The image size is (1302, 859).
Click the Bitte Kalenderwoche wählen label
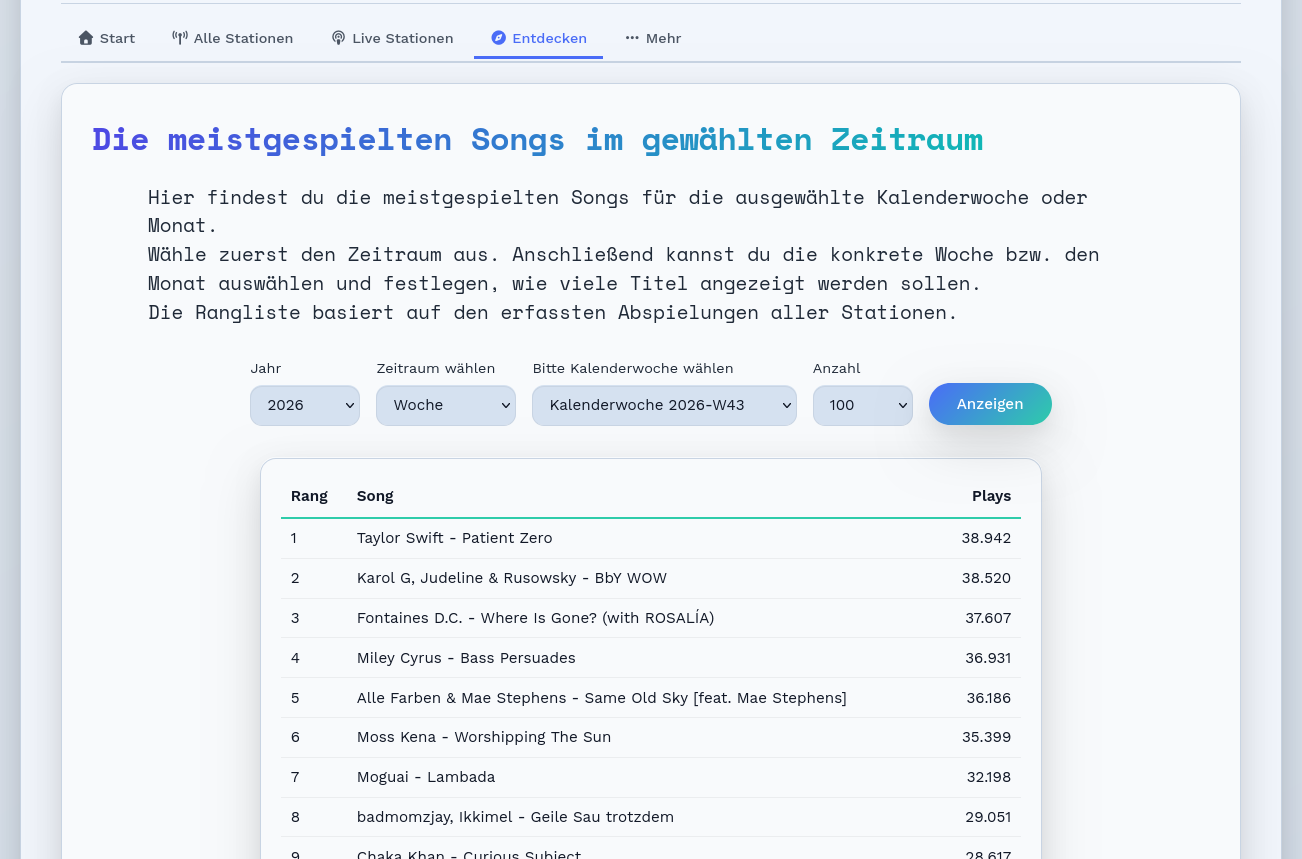[x=633, y=369]
